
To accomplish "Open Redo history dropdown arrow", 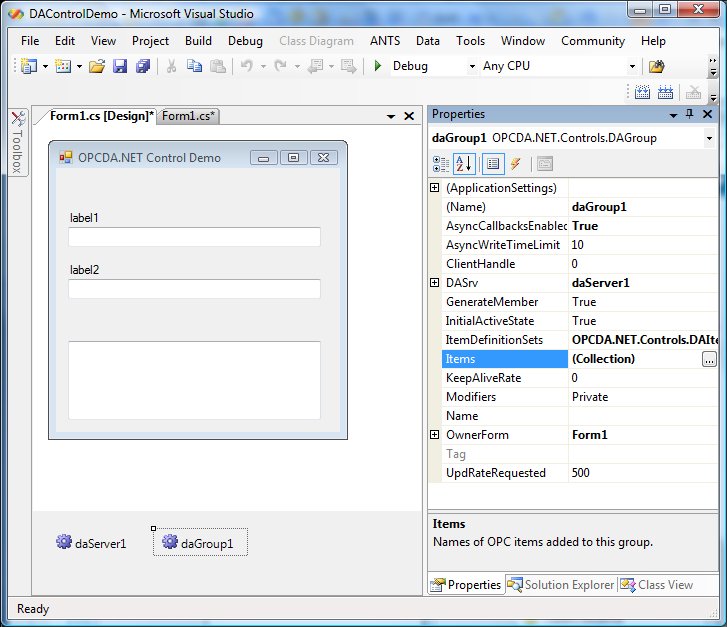I will (x=297, y=67).
